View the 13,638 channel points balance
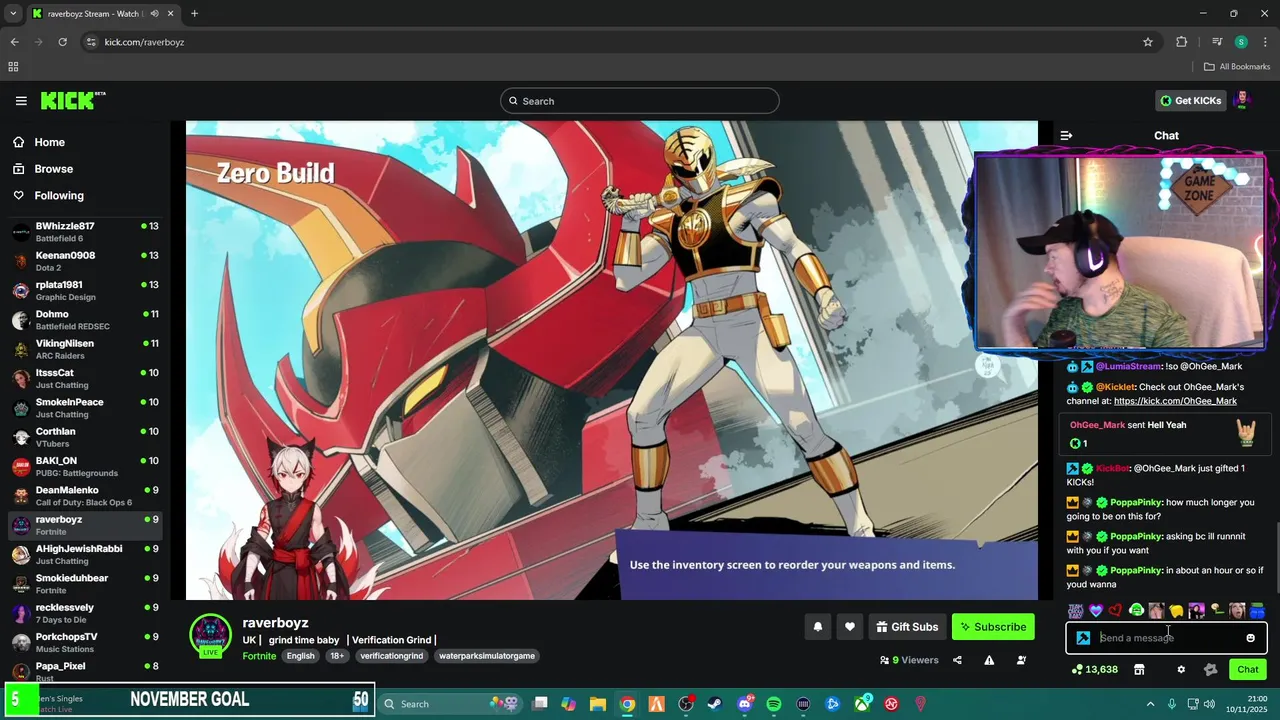This screenshot has width=1280, height=720. pyautogui.click(x=1095, y=670)
